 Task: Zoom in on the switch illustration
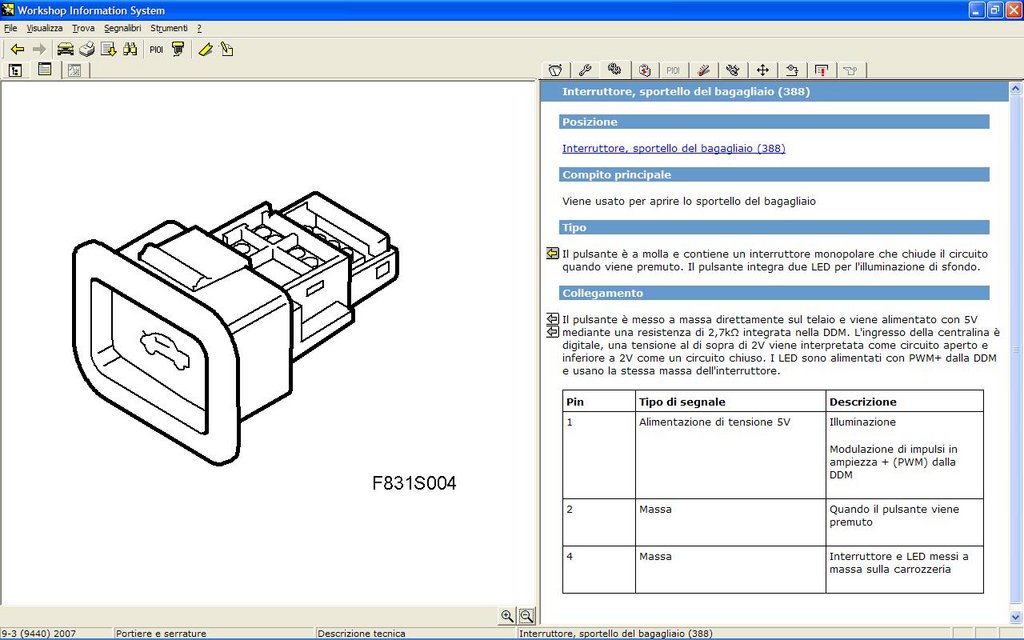tap(507, 615)
